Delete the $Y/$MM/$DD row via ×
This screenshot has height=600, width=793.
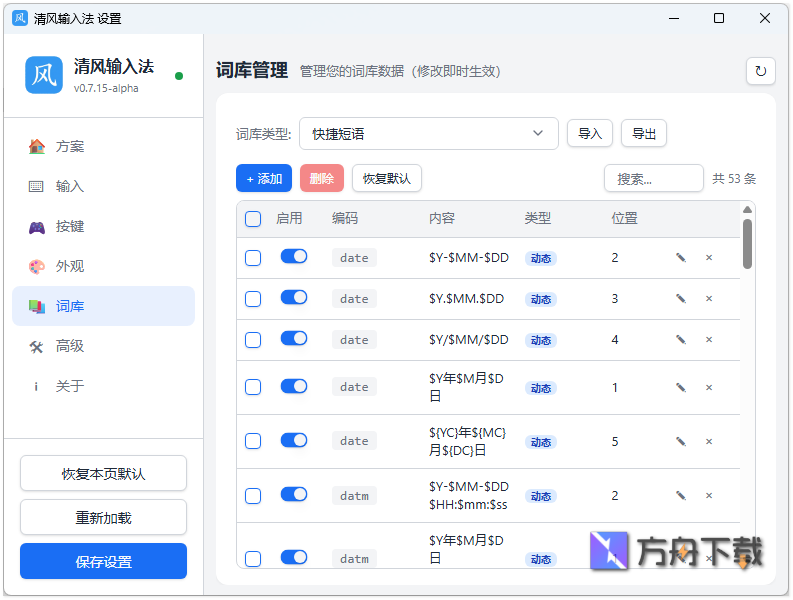pyautogui.click(x=709, y=340)
